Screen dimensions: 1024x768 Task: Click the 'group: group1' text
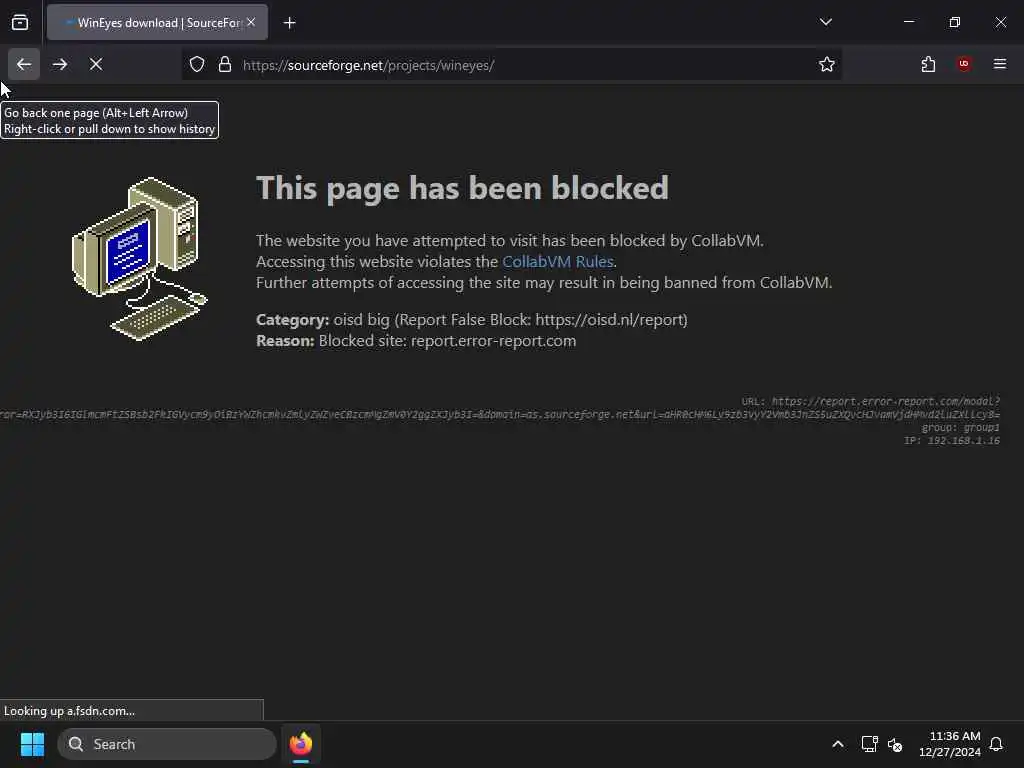[x=961, y=428]
